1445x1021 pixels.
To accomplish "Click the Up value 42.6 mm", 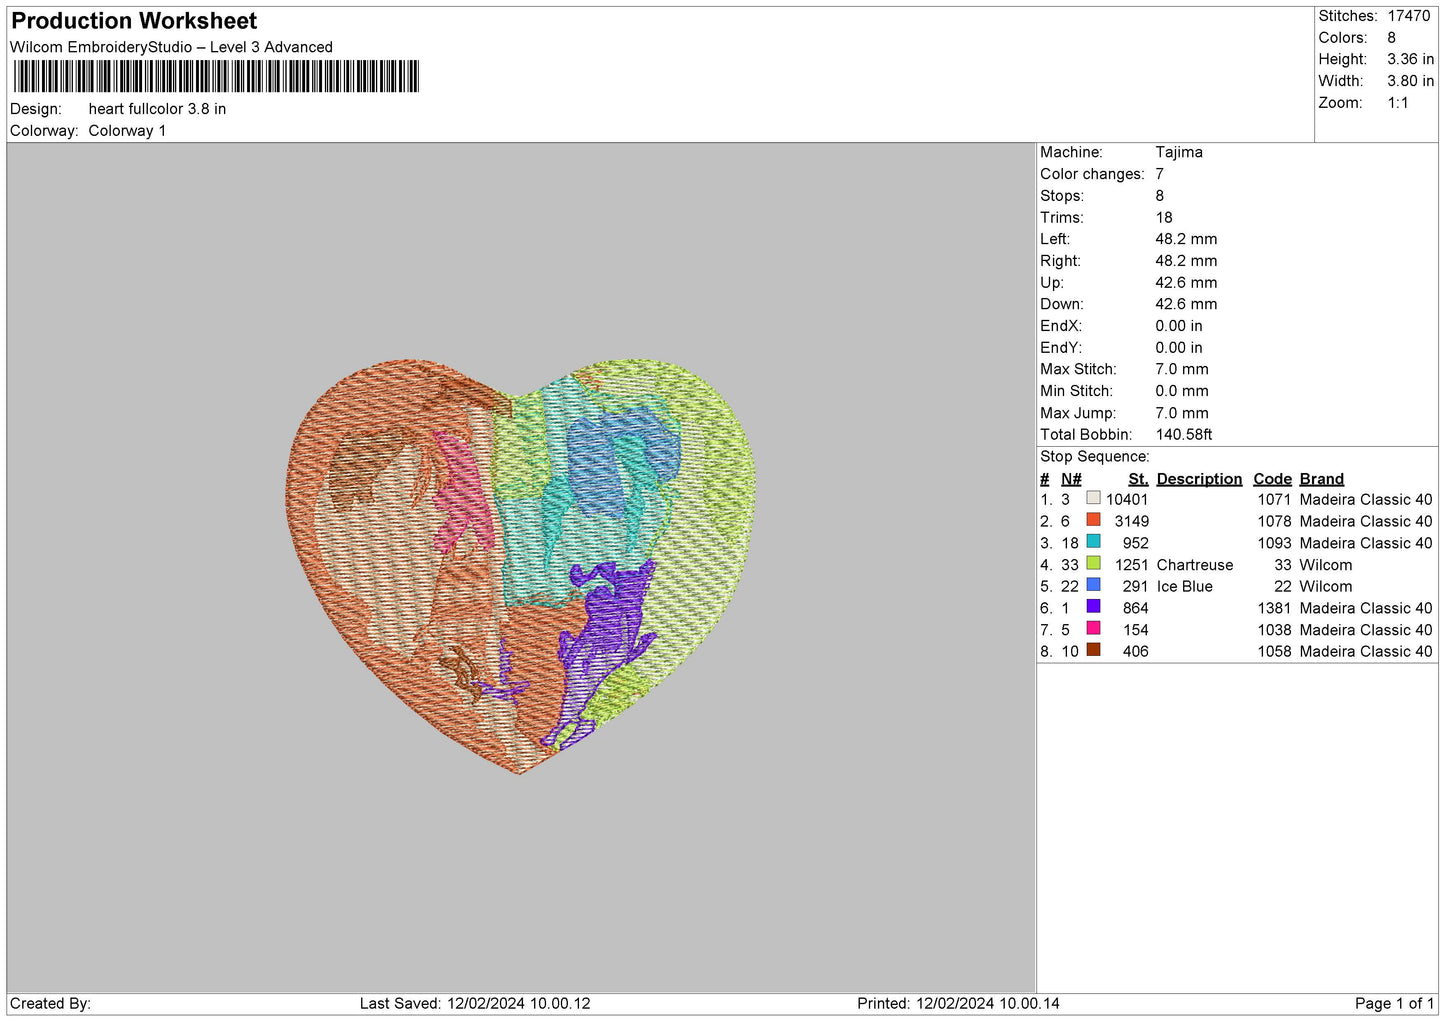I will [1186, 283].
